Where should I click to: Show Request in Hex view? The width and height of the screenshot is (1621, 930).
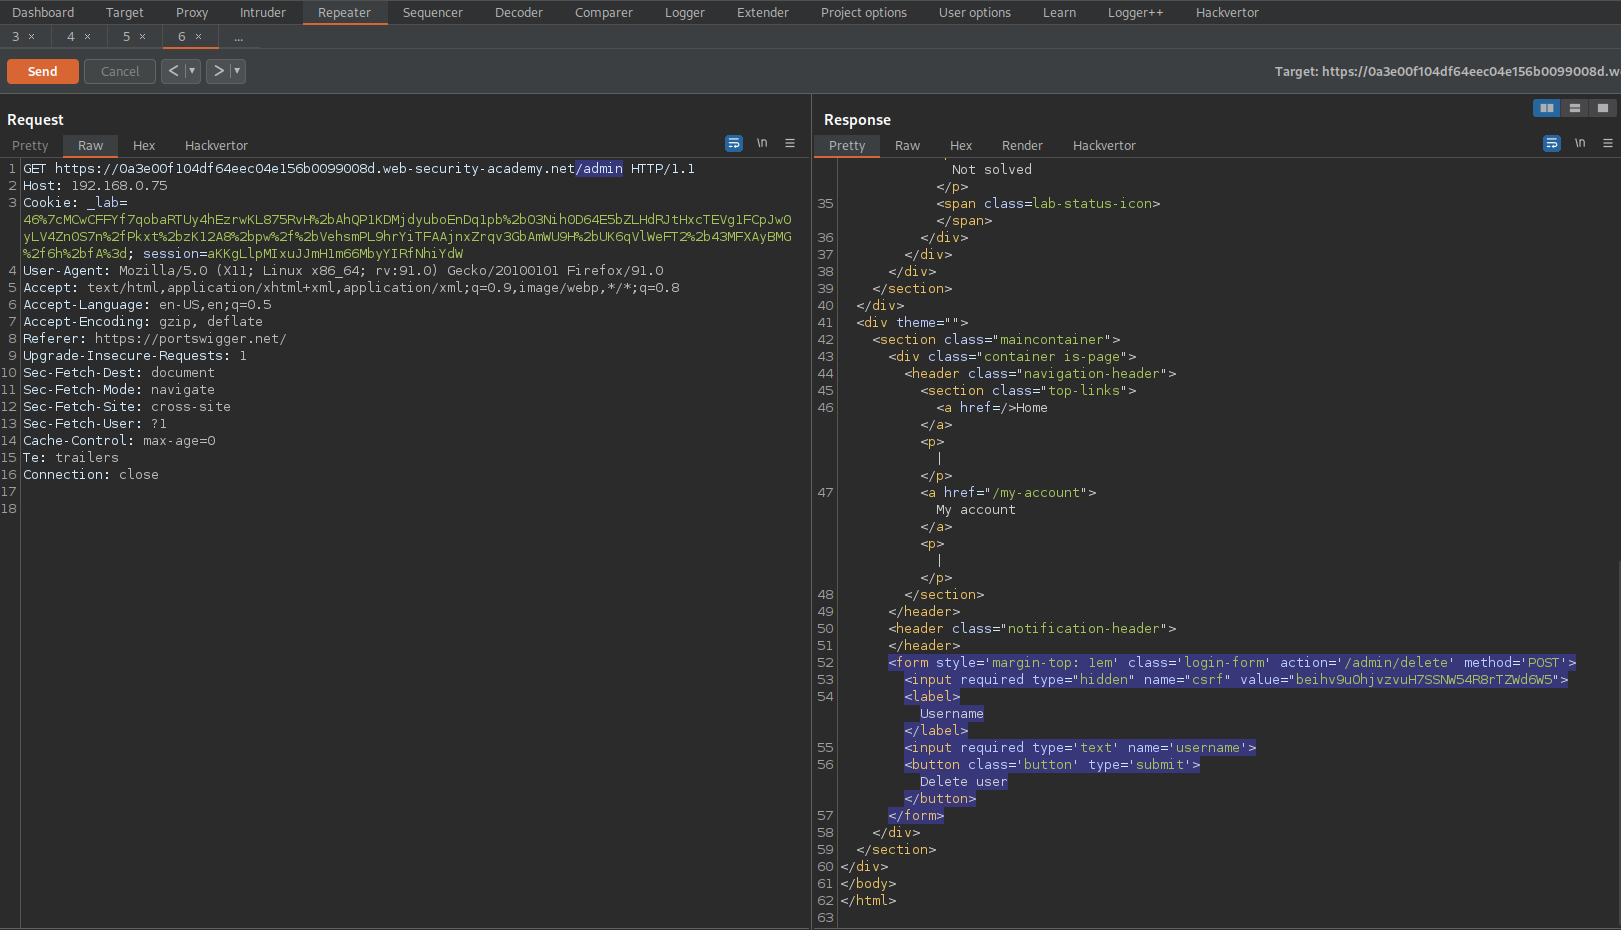(144, 145)
